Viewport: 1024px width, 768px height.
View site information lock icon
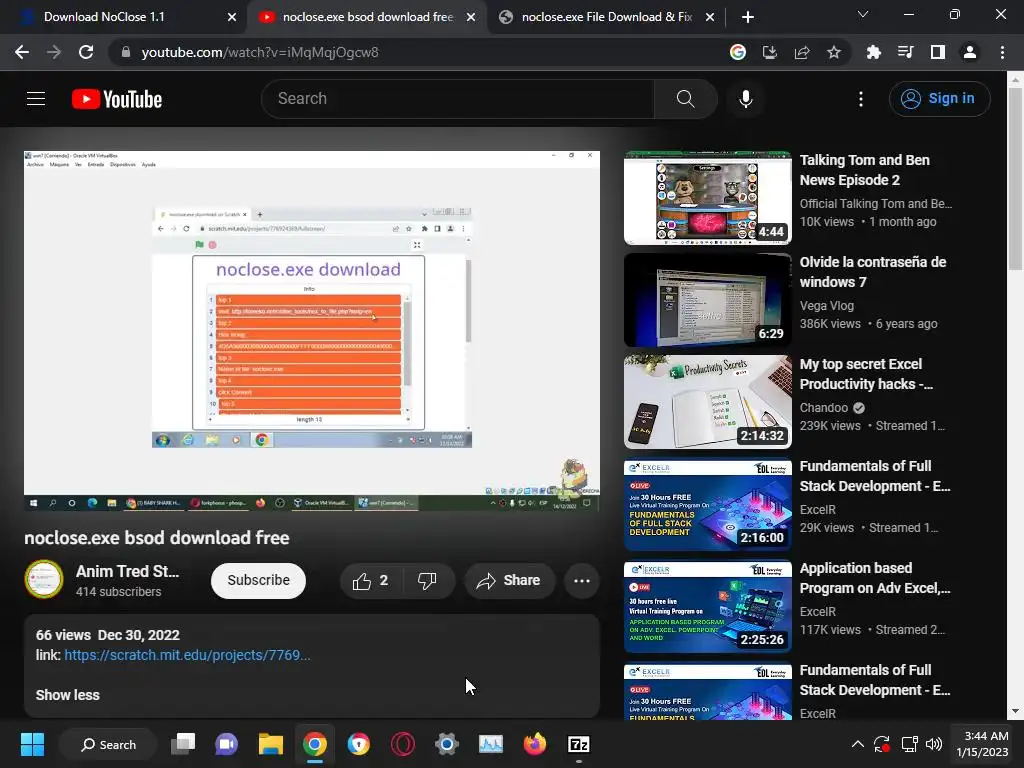pyautogui.click(x=126, y=52)
